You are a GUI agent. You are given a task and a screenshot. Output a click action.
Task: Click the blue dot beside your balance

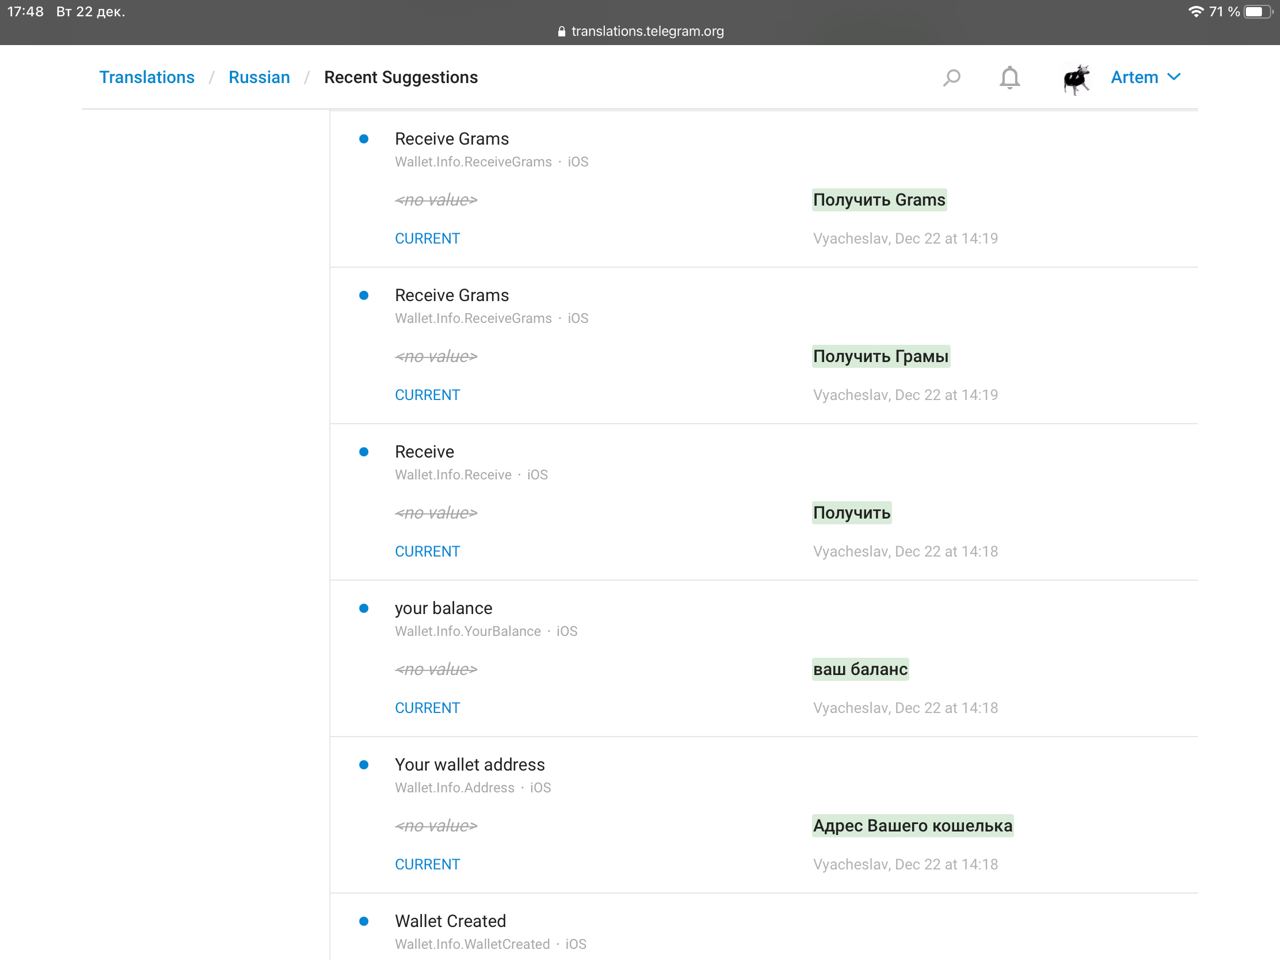tap(364, 608)
